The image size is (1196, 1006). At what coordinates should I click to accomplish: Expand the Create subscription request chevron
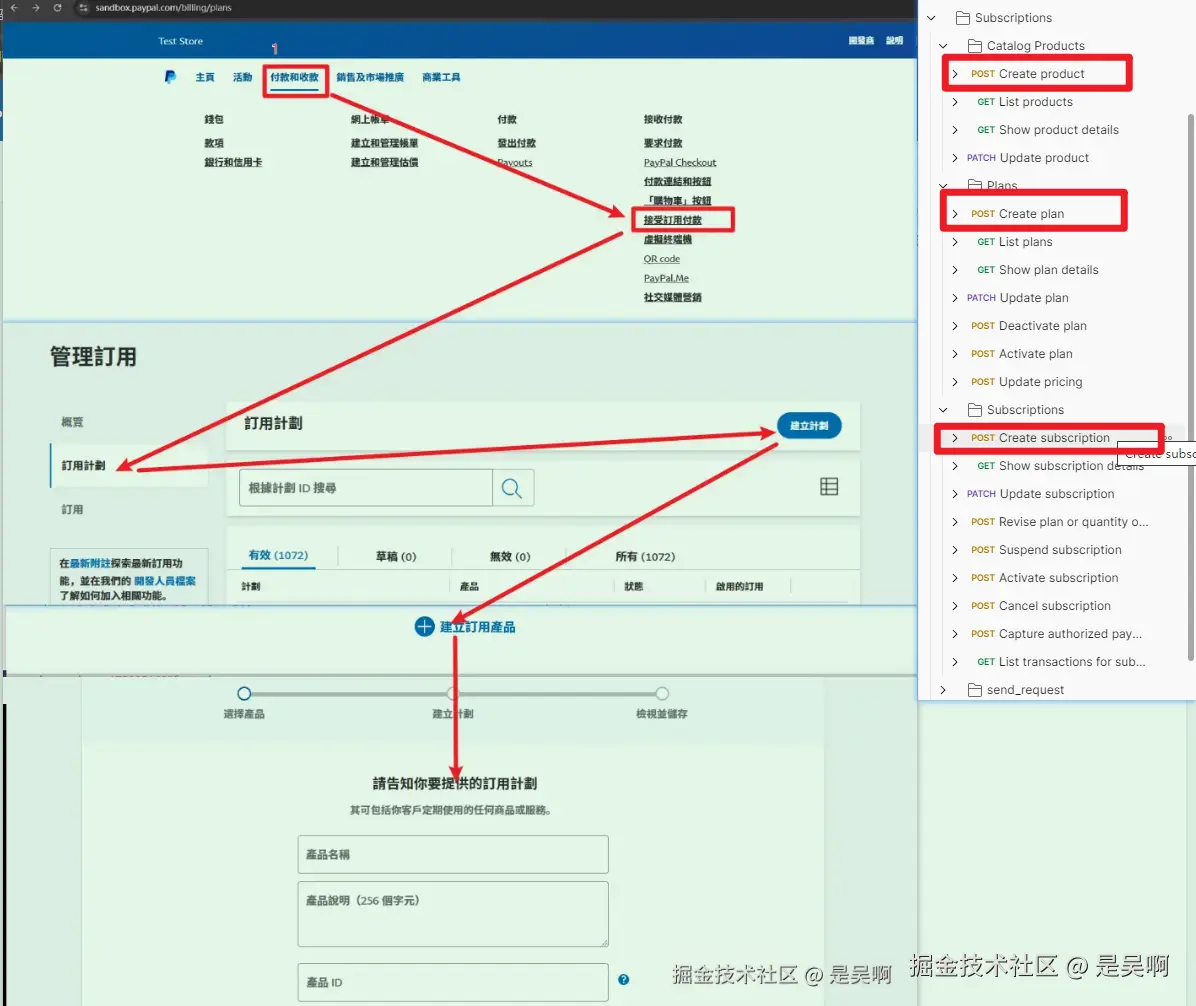point(955,438)
